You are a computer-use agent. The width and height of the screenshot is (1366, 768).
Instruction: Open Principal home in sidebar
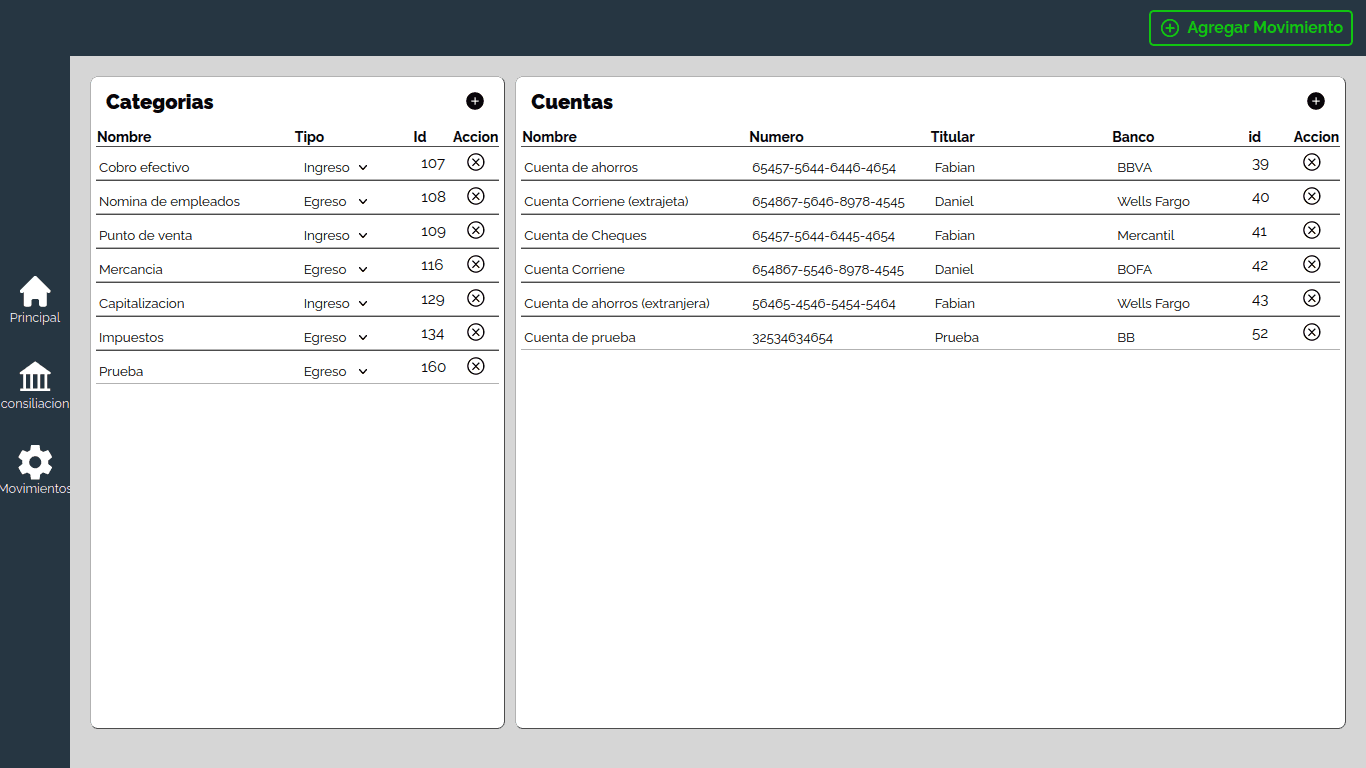click(35, 300)
